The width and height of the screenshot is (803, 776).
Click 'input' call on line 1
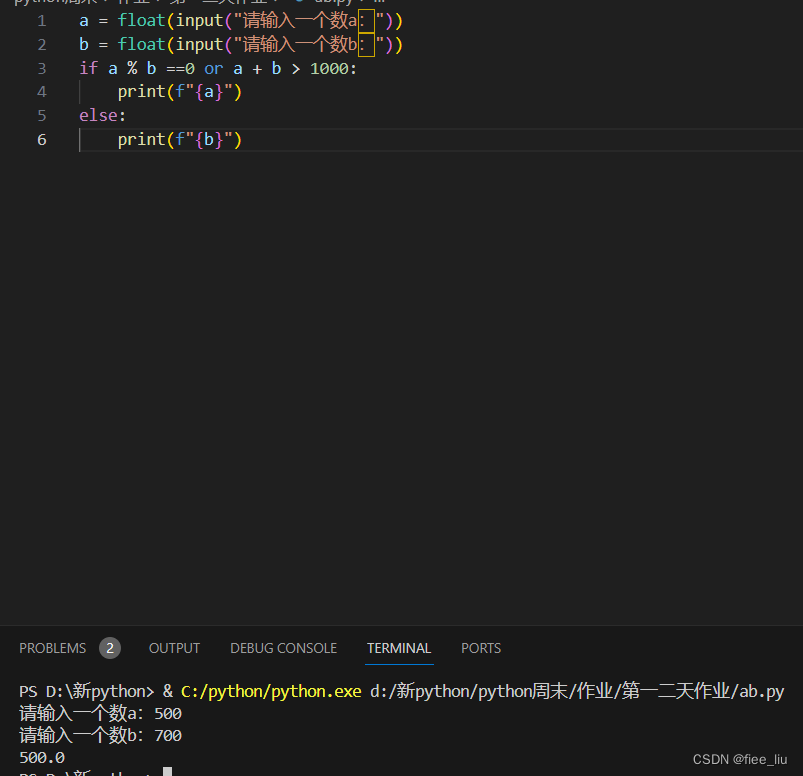200,21
